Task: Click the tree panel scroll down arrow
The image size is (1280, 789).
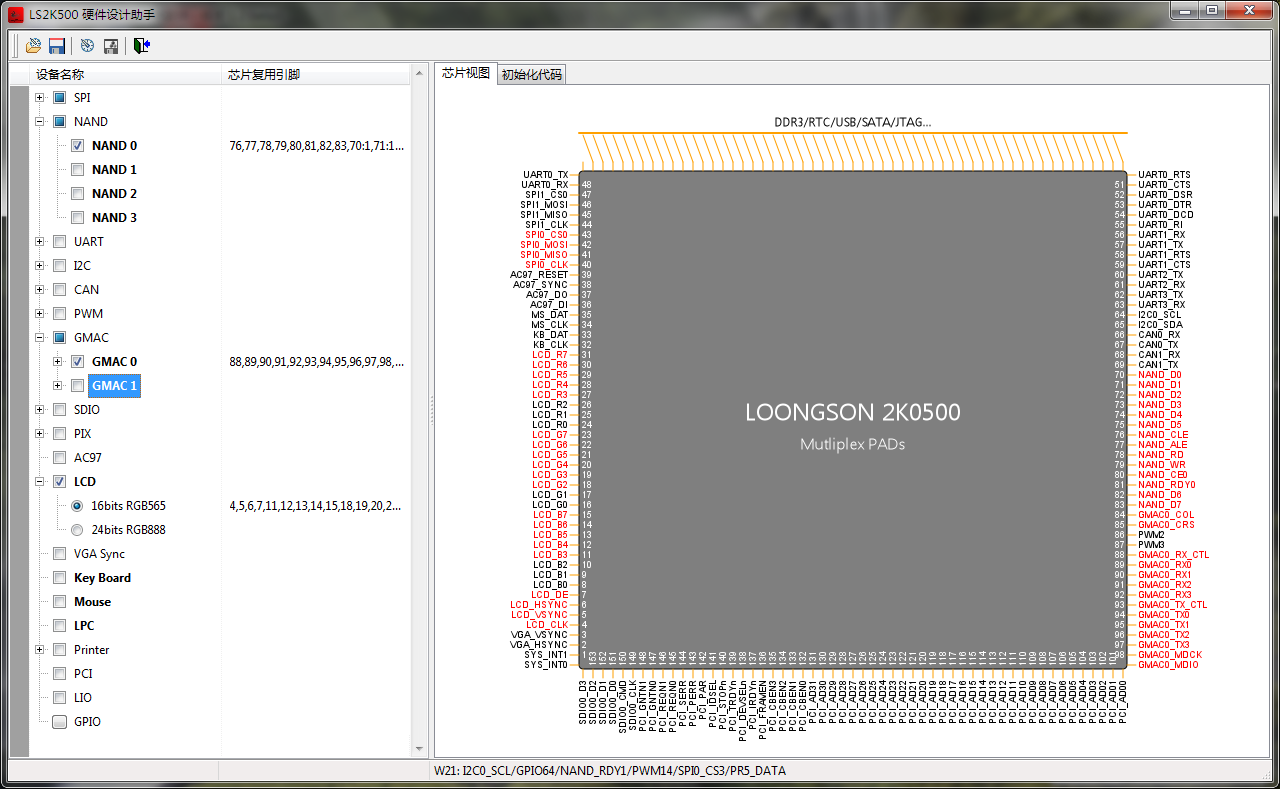Action: point(418,748)
